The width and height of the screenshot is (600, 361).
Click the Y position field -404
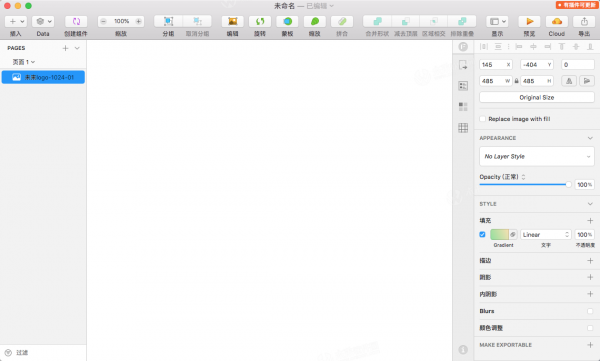pyautogui.click(x=537, y=65)
